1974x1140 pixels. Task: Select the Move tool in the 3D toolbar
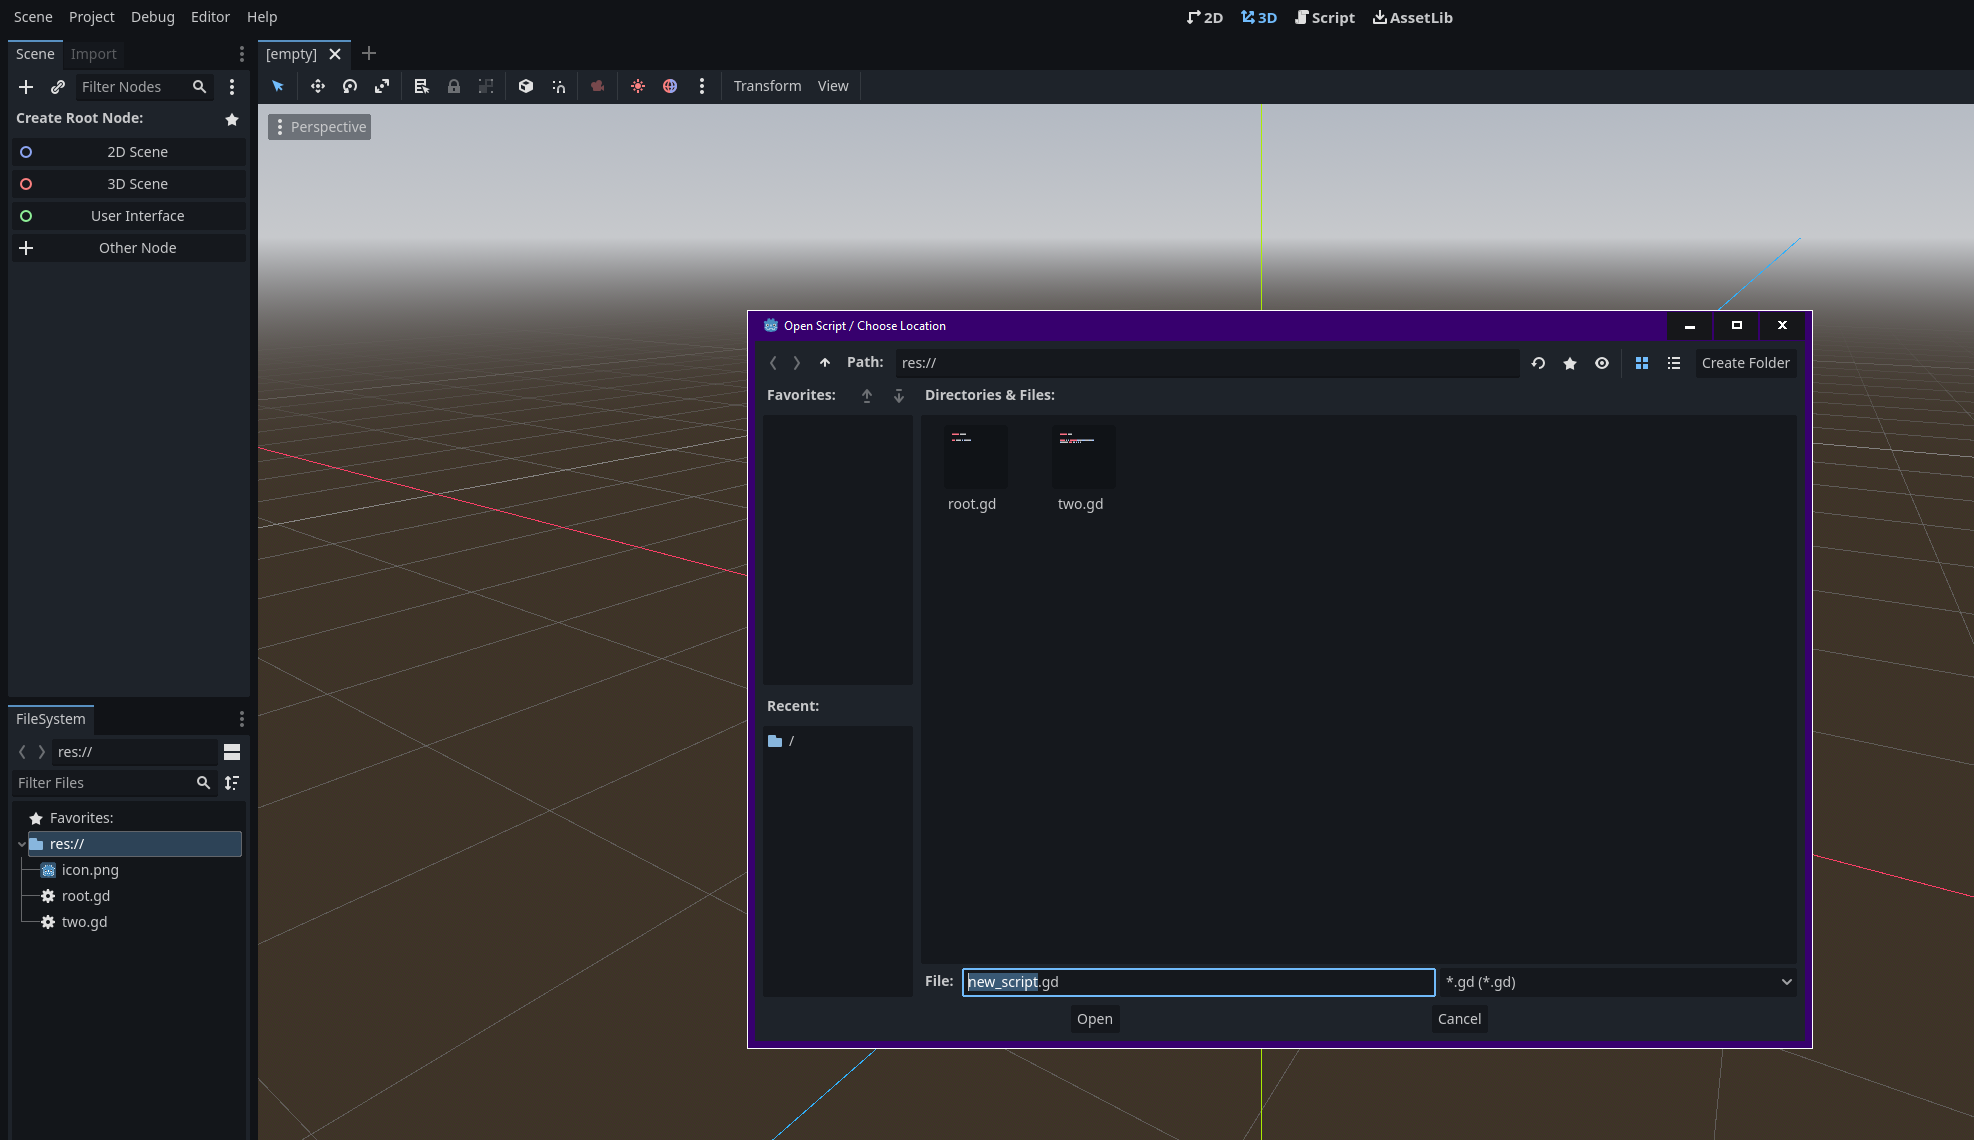(x=317, y=86)
